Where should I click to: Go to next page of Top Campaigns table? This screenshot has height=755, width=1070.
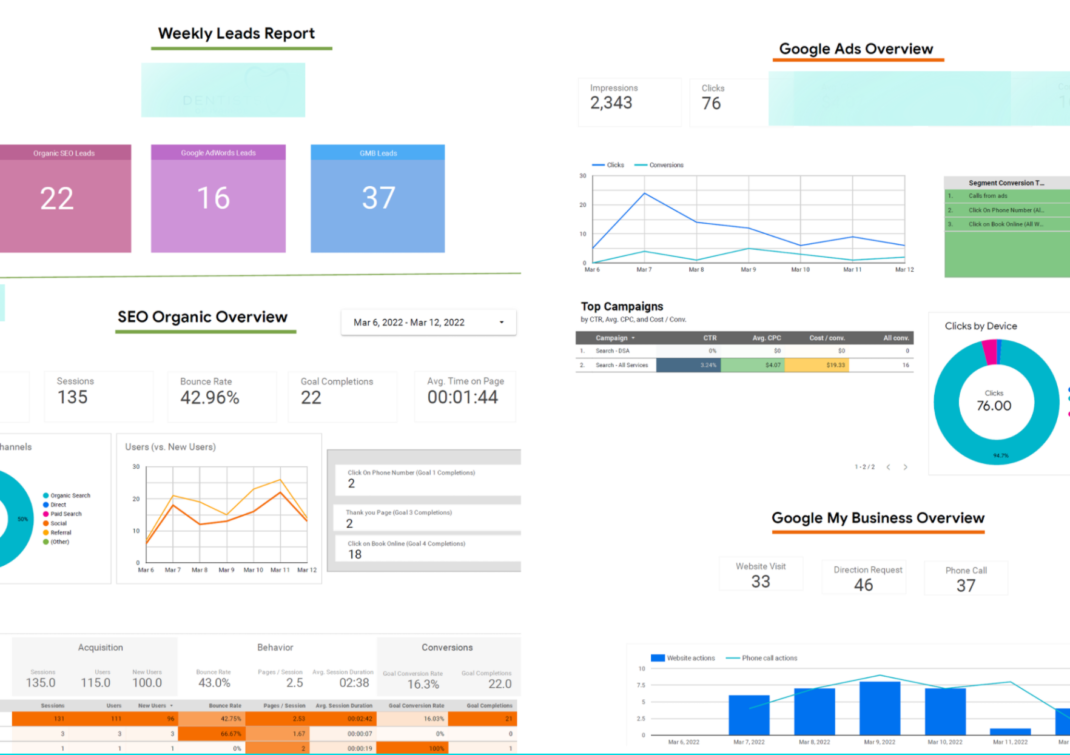[x=906, y=467]
